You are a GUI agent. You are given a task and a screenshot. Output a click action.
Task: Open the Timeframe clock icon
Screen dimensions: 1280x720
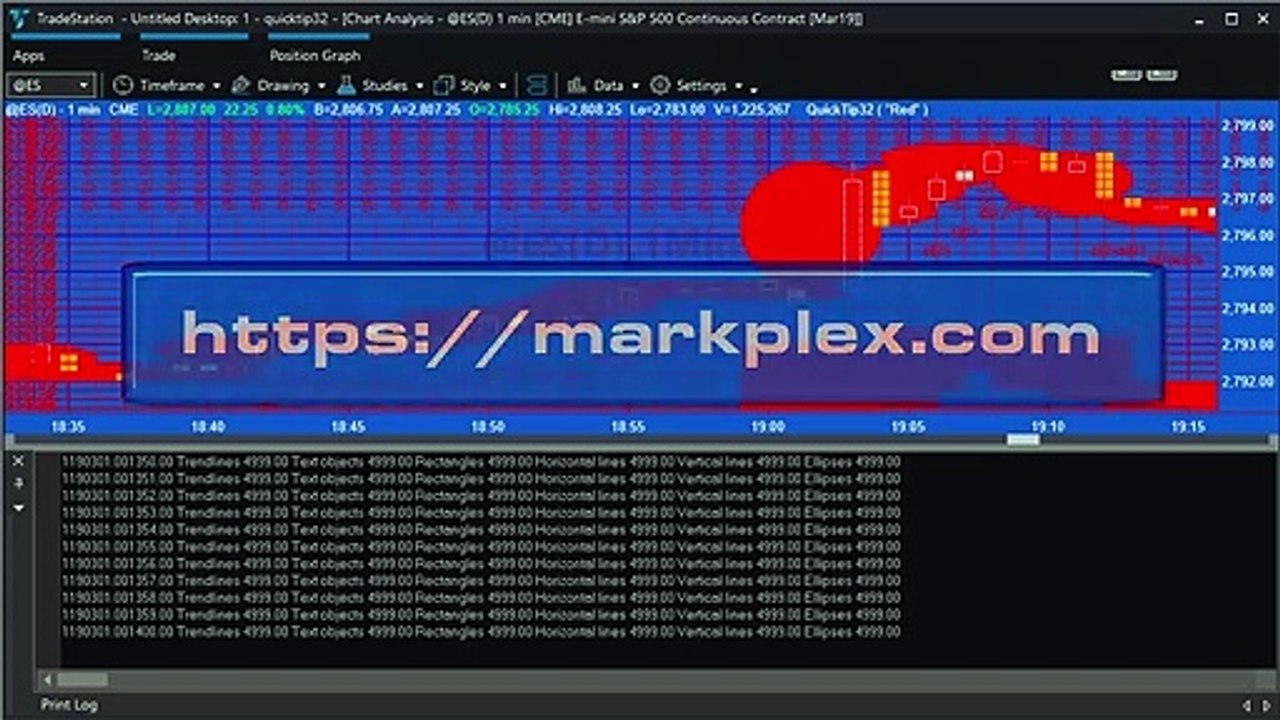point(123,85)
